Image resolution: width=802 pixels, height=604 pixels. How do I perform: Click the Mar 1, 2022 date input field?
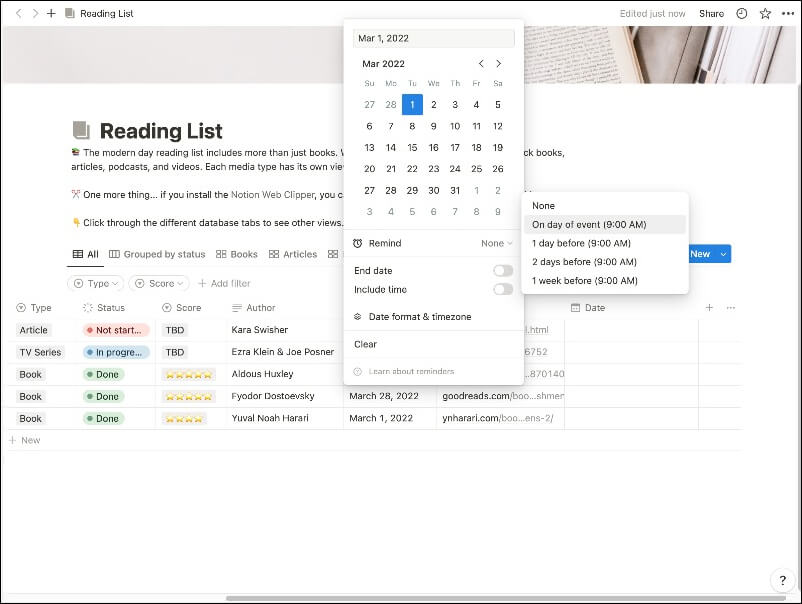pos(433,37)
